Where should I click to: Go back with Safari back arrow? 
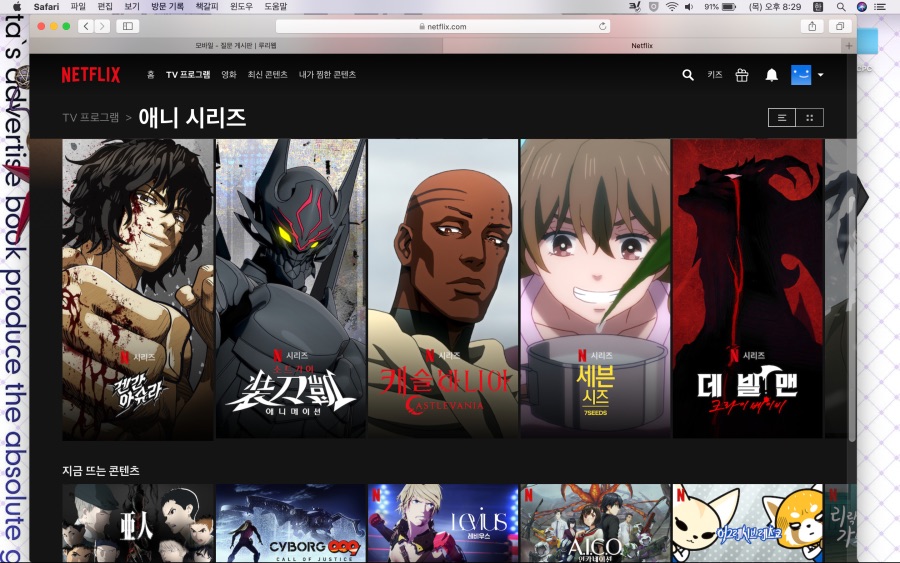pos(86,26)
